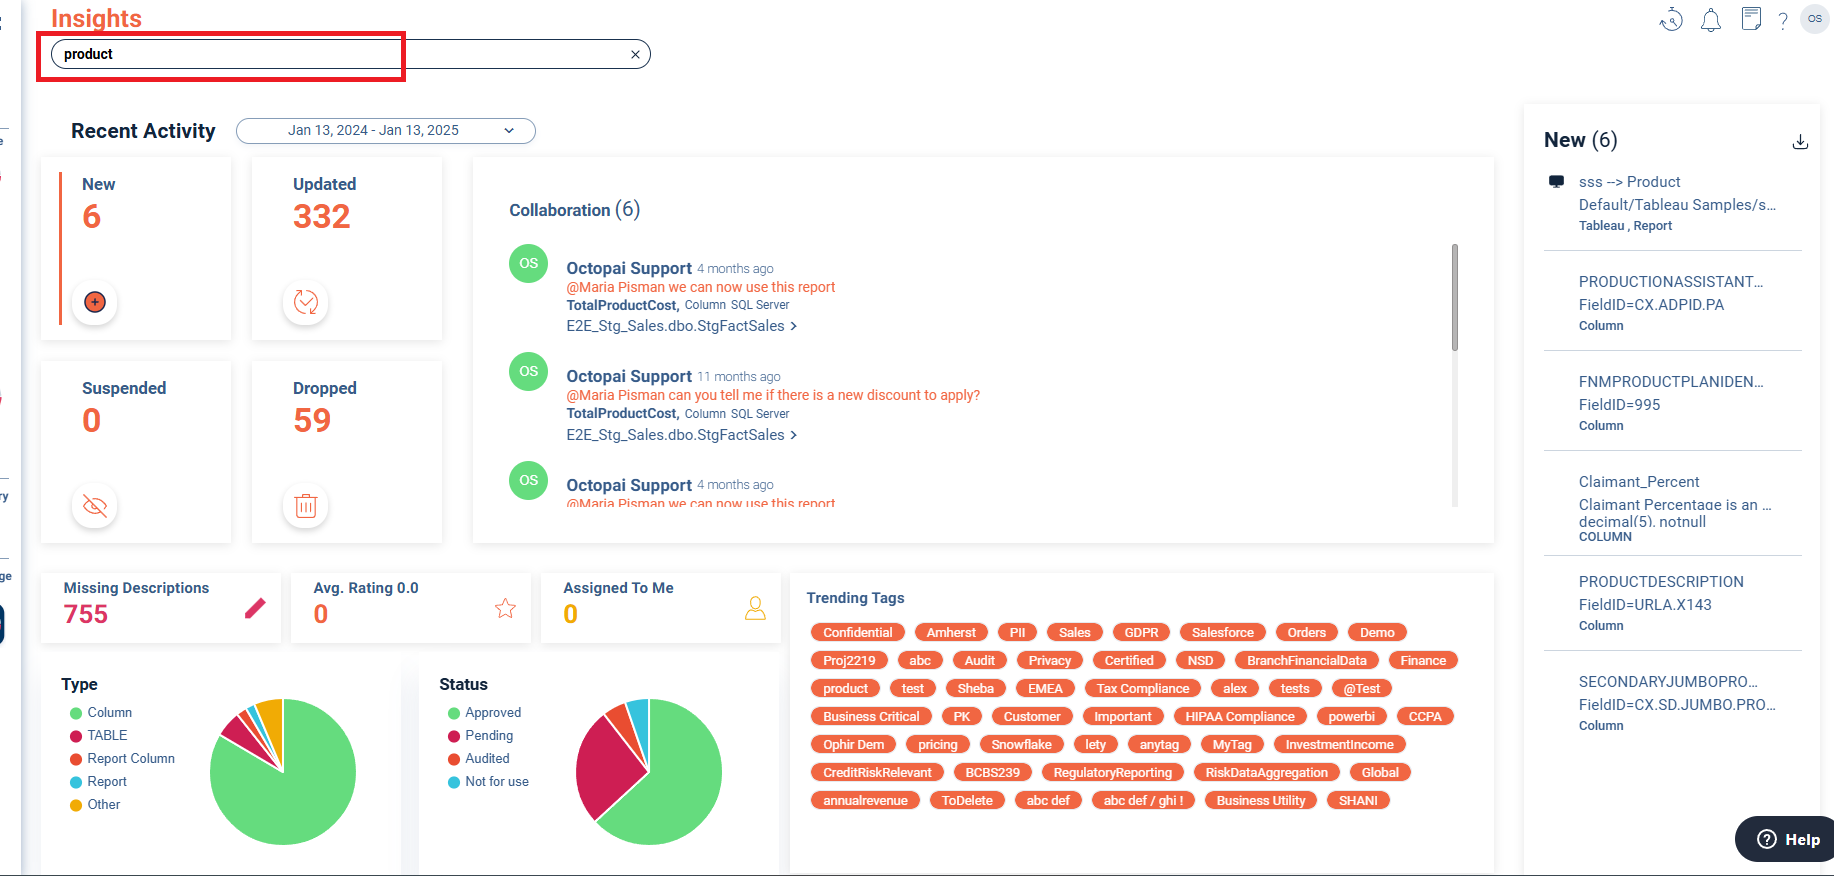Clear the product search field
Viewport: 1834px width, 876px height.
click(635, 55)
